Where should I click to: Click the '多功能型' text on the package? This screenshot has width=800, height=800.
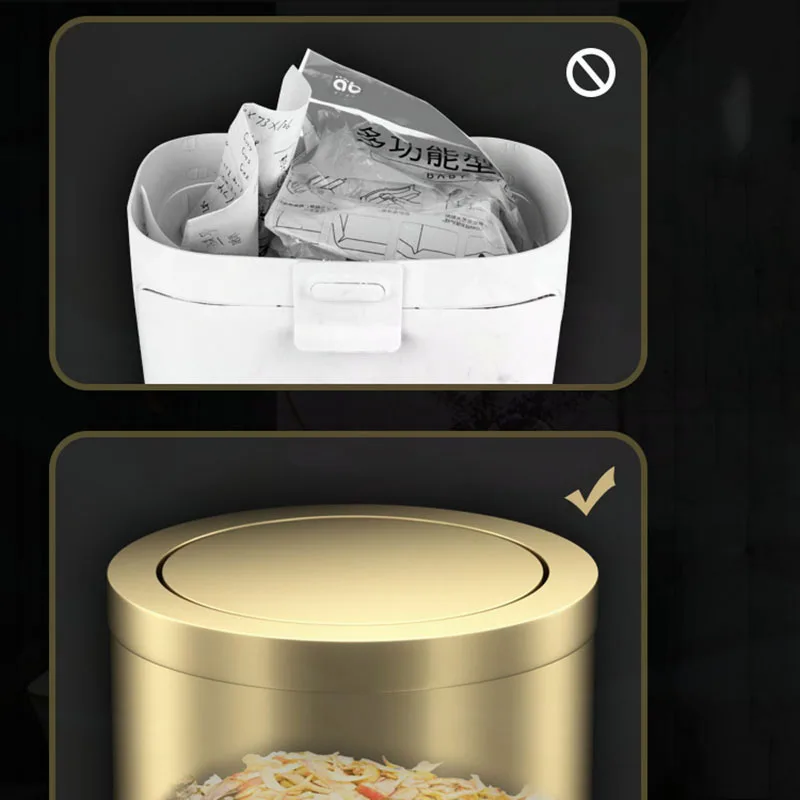tap(428, 149)
